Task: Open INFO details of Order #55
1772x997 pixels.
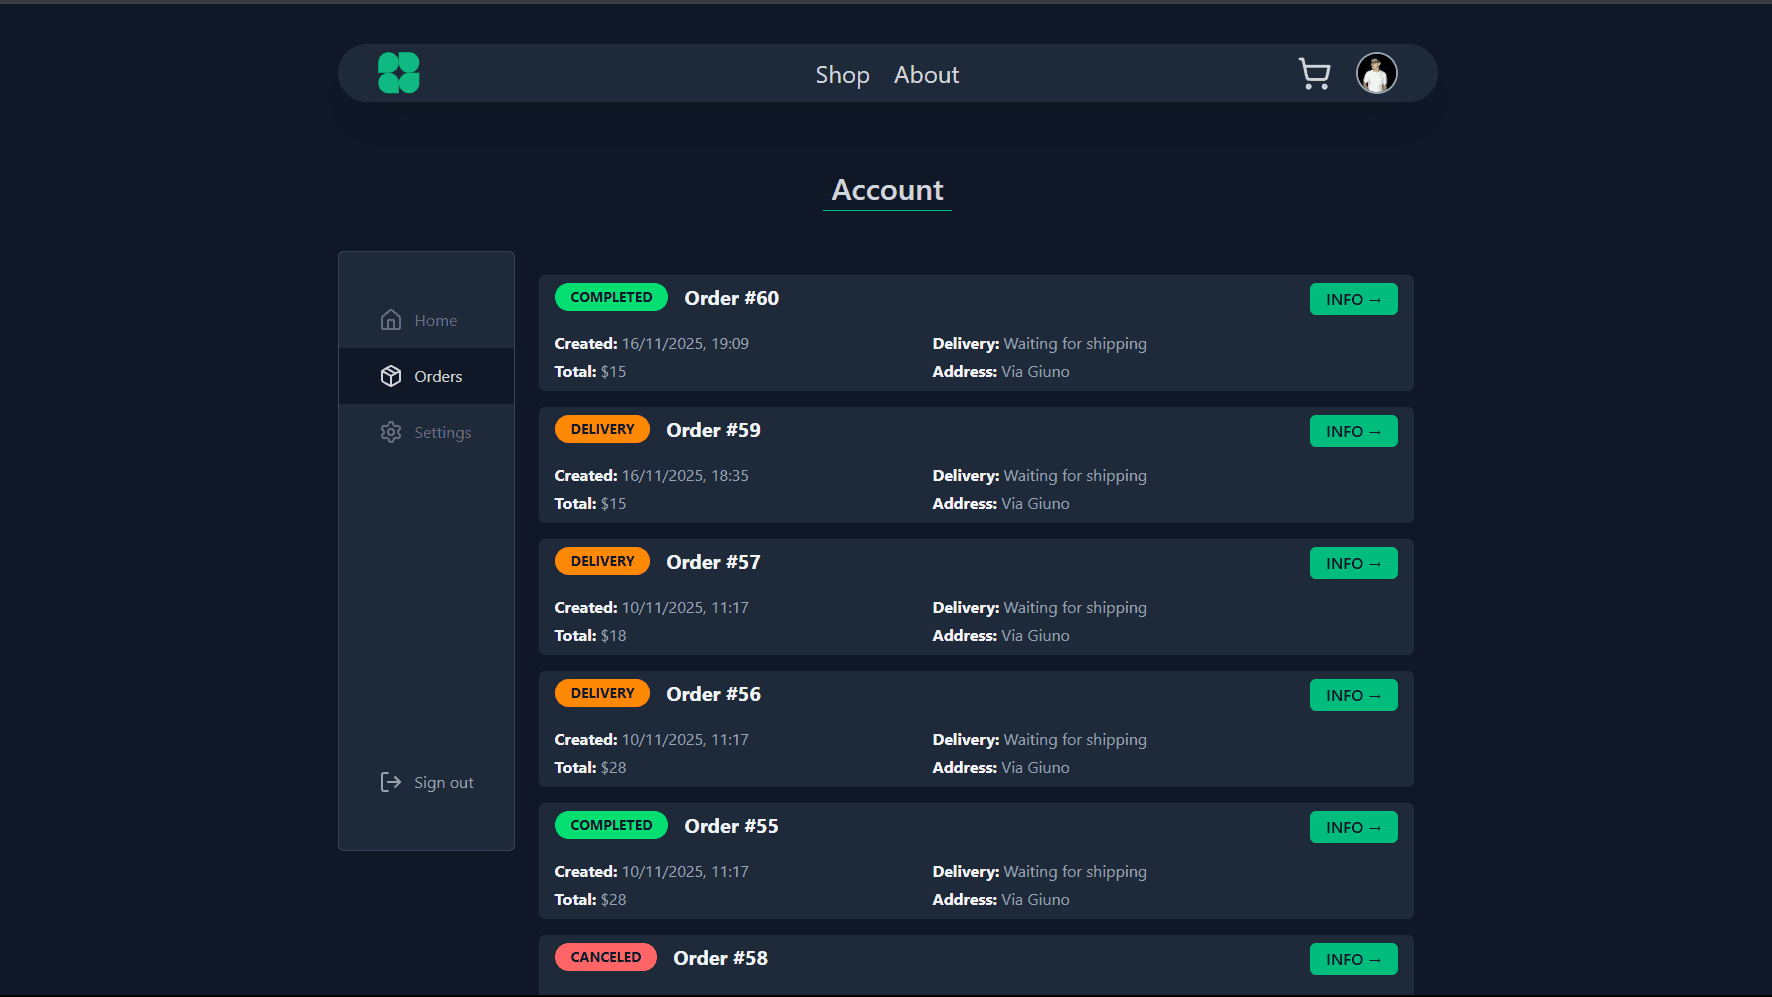Action: 1353,827
